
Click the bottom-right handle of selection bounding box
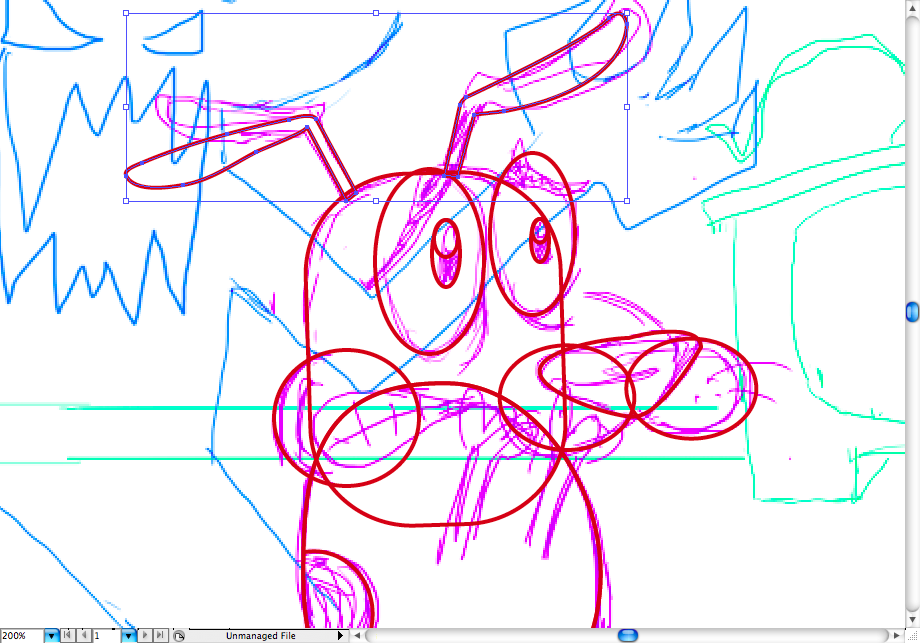tap(627, 201)
